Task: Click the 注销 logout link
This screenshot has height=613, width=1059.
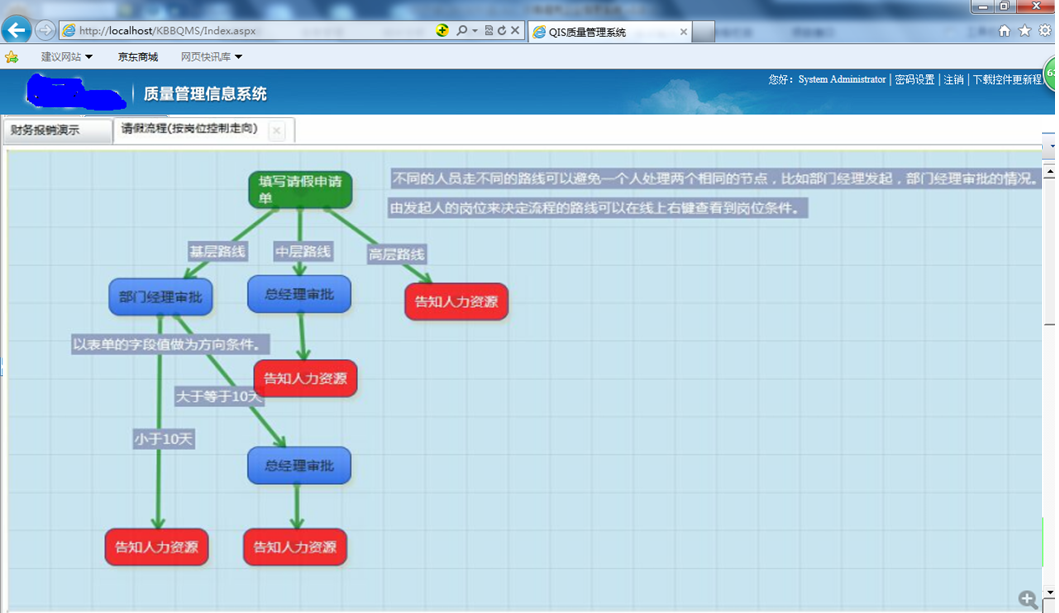Action: 954,79
